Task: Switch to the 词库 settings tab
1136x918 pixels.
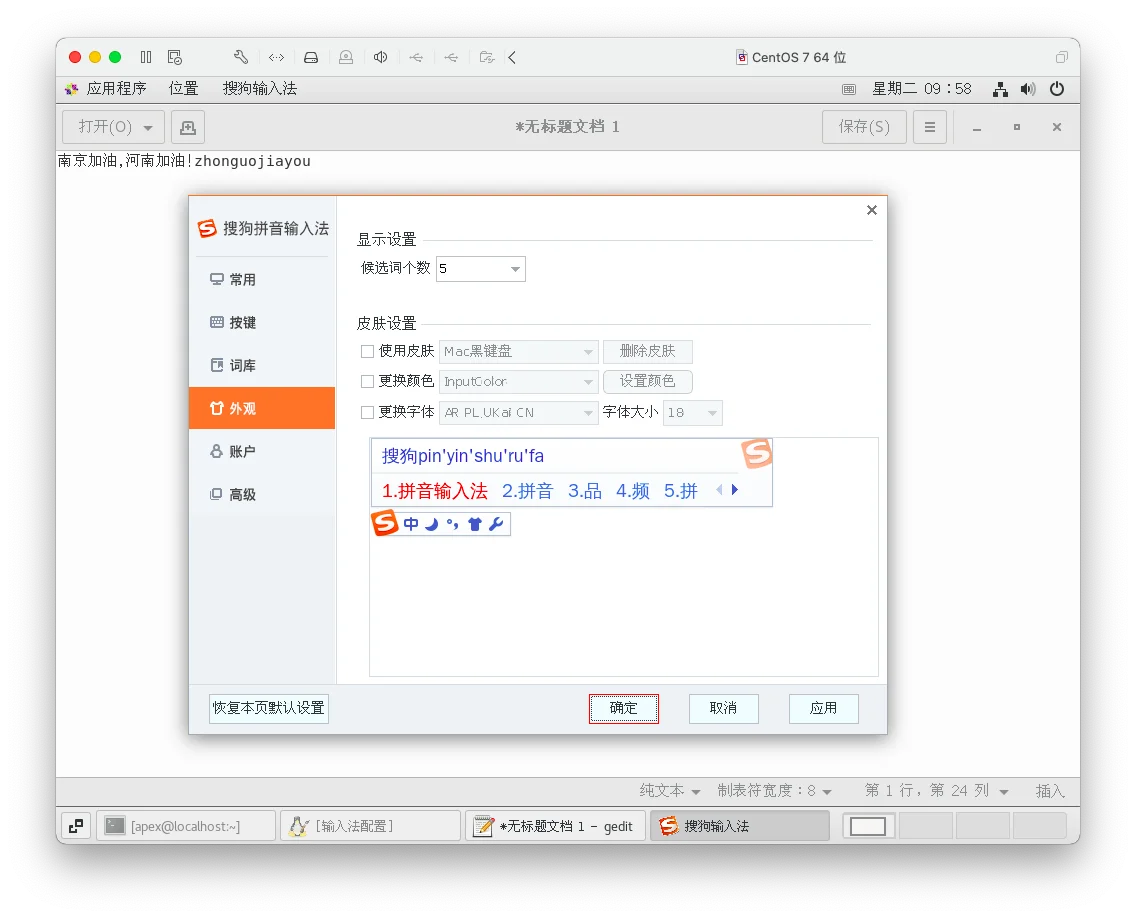Action: point(262,365)
